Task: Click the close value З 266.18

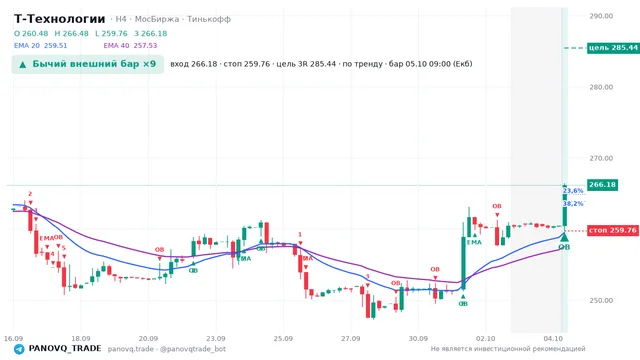Action: coord(151,33)
